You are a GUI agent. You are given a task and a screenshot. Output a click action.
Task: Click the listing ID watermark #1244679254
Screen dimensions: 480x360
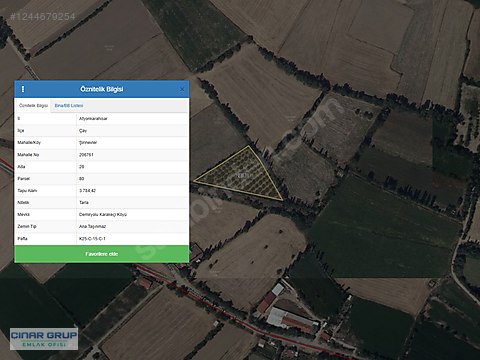43,17
